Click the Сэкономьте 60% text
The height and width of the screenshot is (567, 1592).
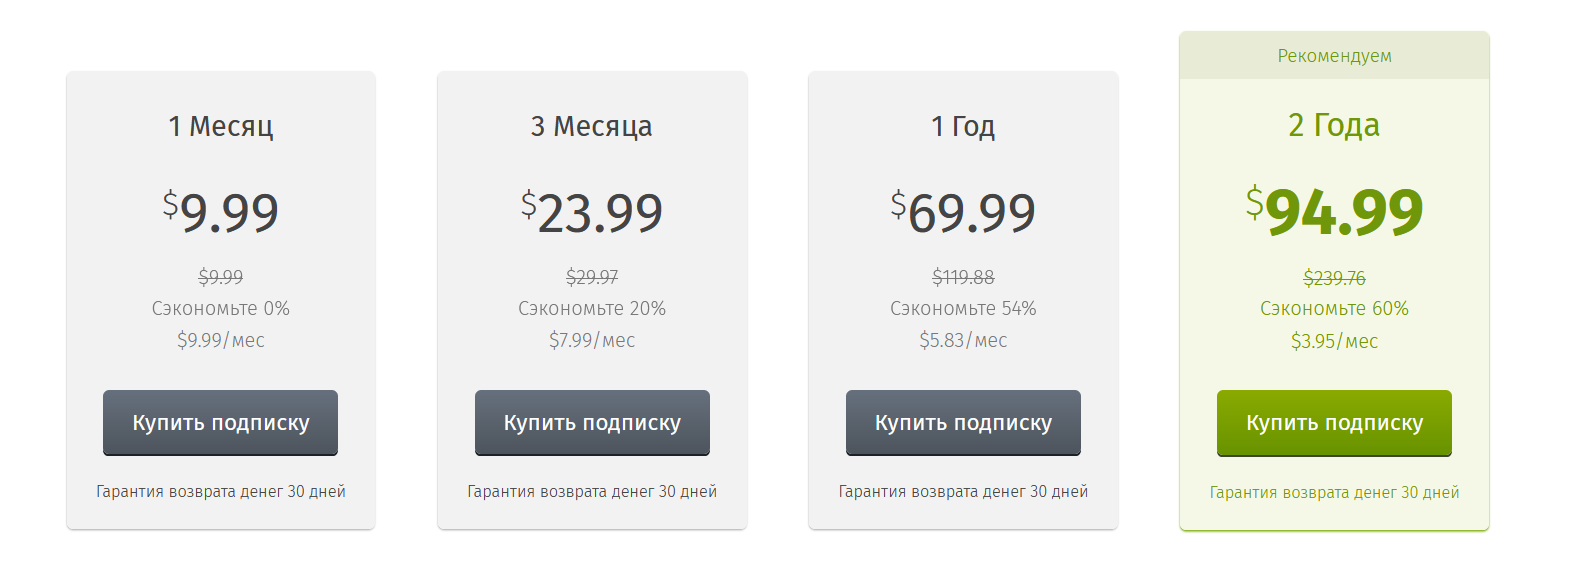pos(1334,309)
